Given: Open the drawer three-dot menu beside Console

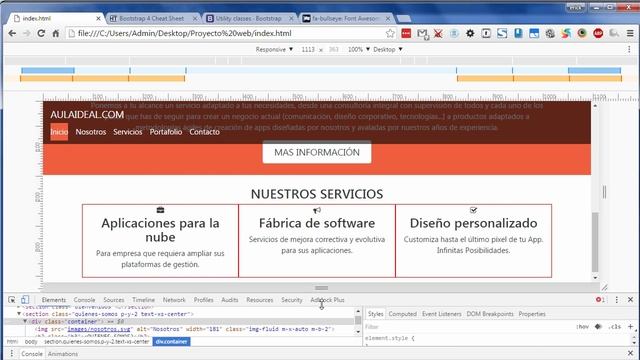Looking at the screenshot, I should tap(11, 353).
